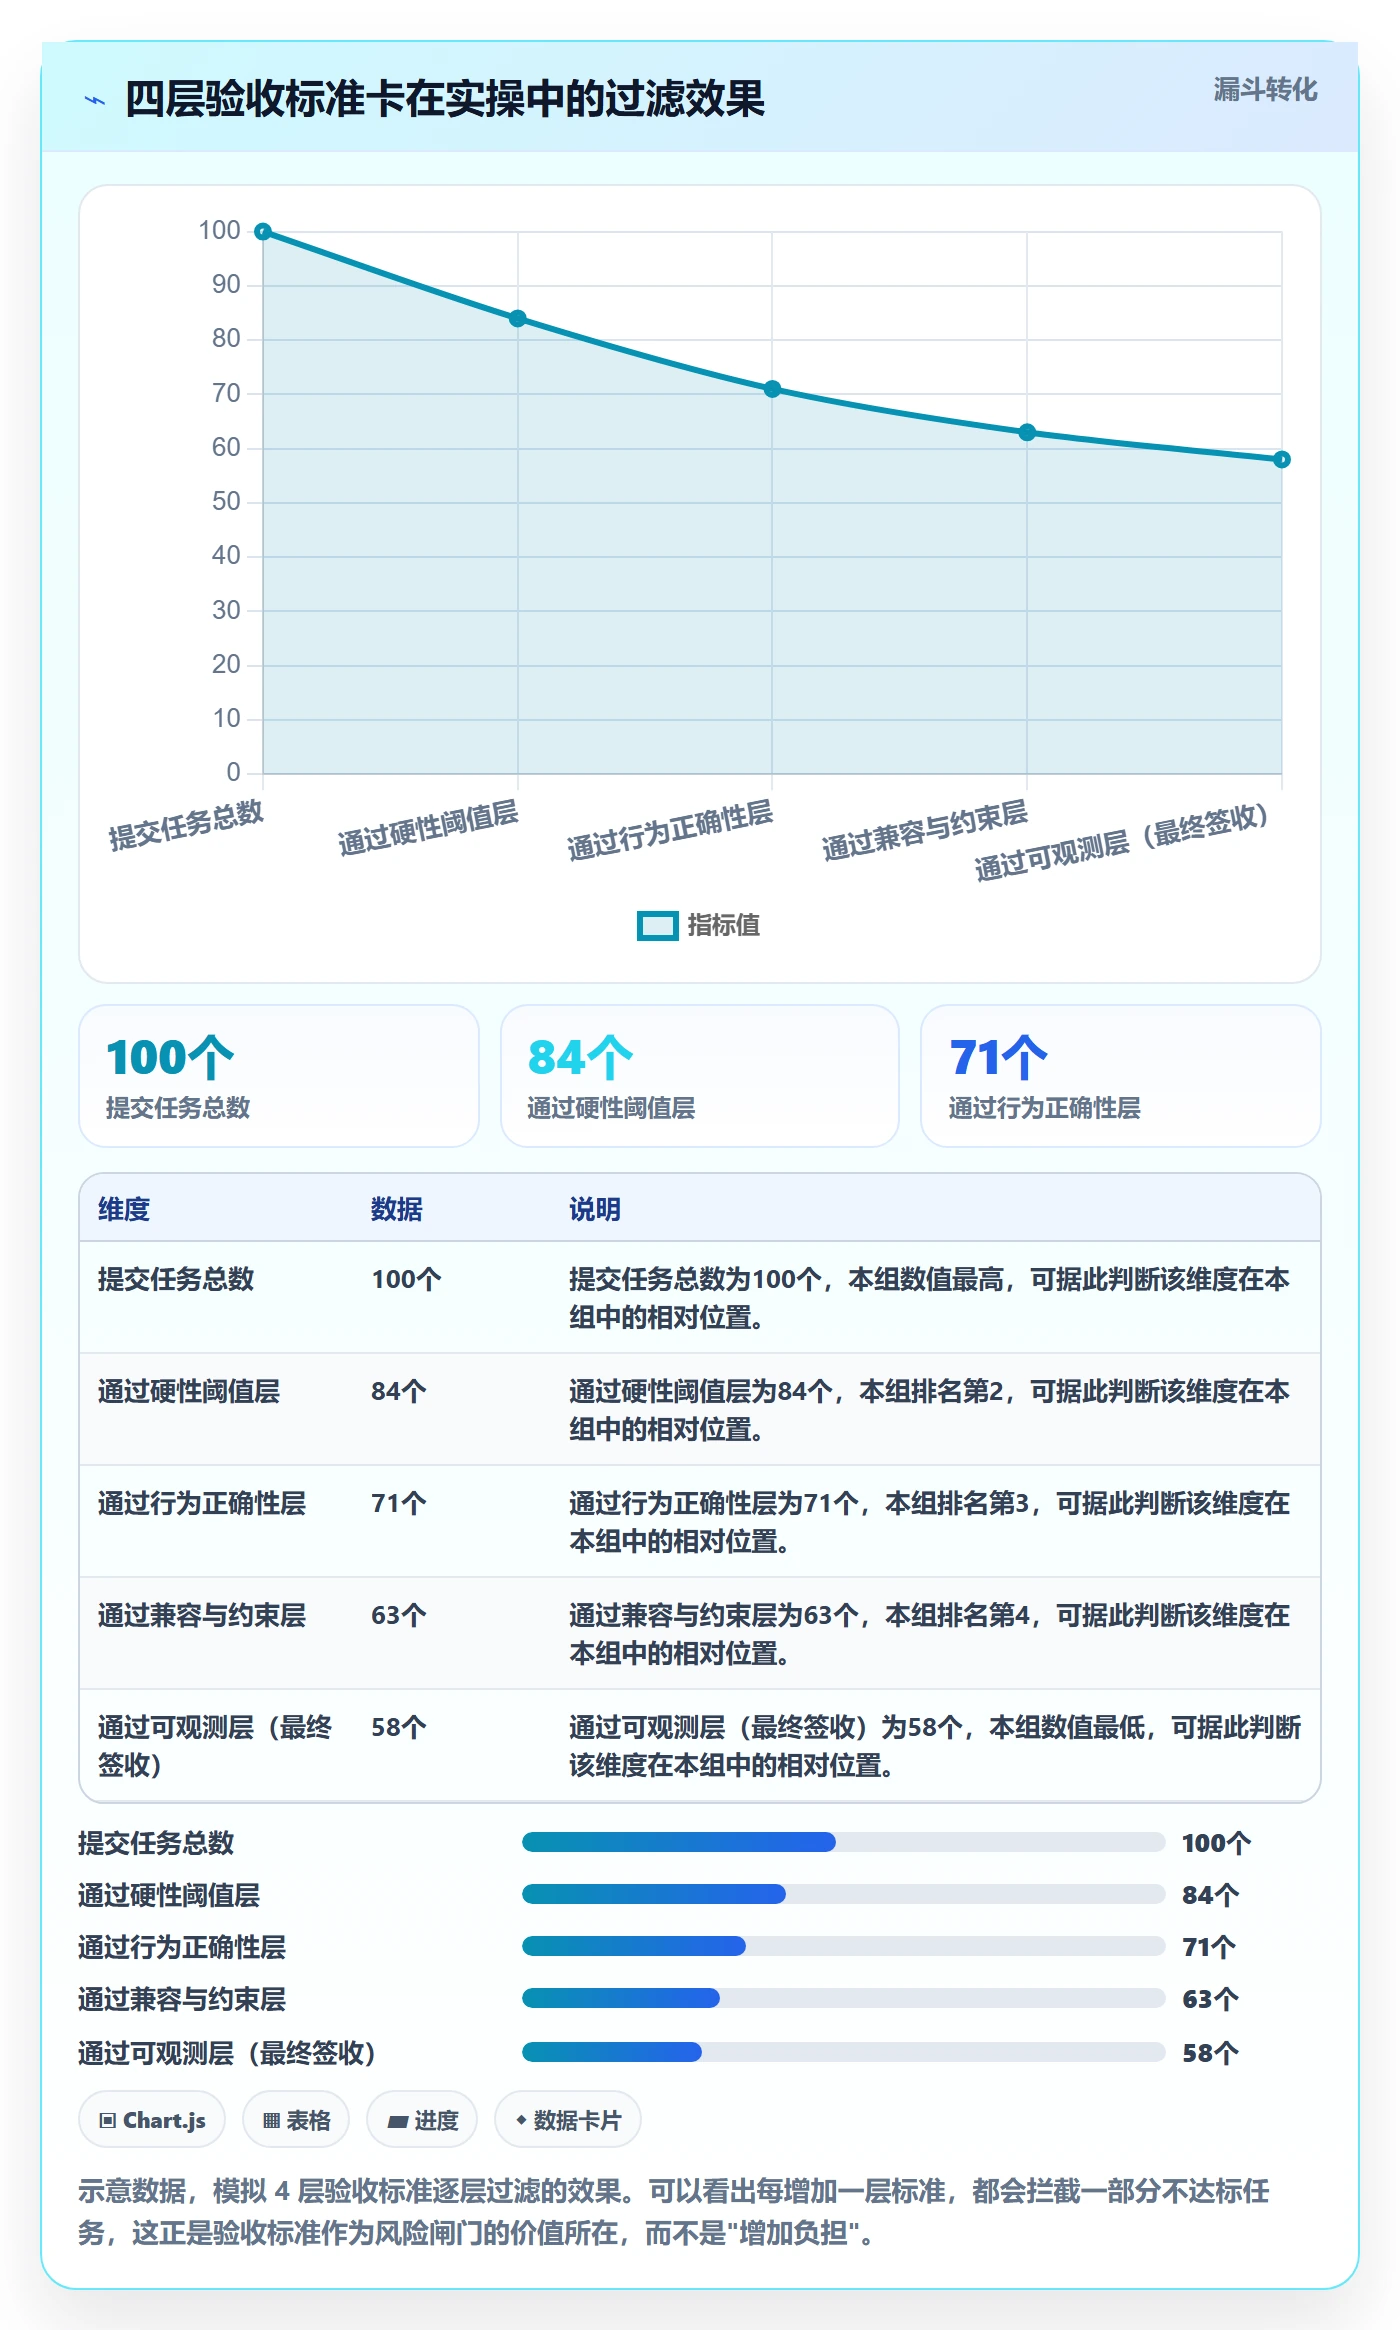Viewport: 1400px width, 2330px height.
Task: Click the 数据卡片 chip
Action: click(568, 2120)
